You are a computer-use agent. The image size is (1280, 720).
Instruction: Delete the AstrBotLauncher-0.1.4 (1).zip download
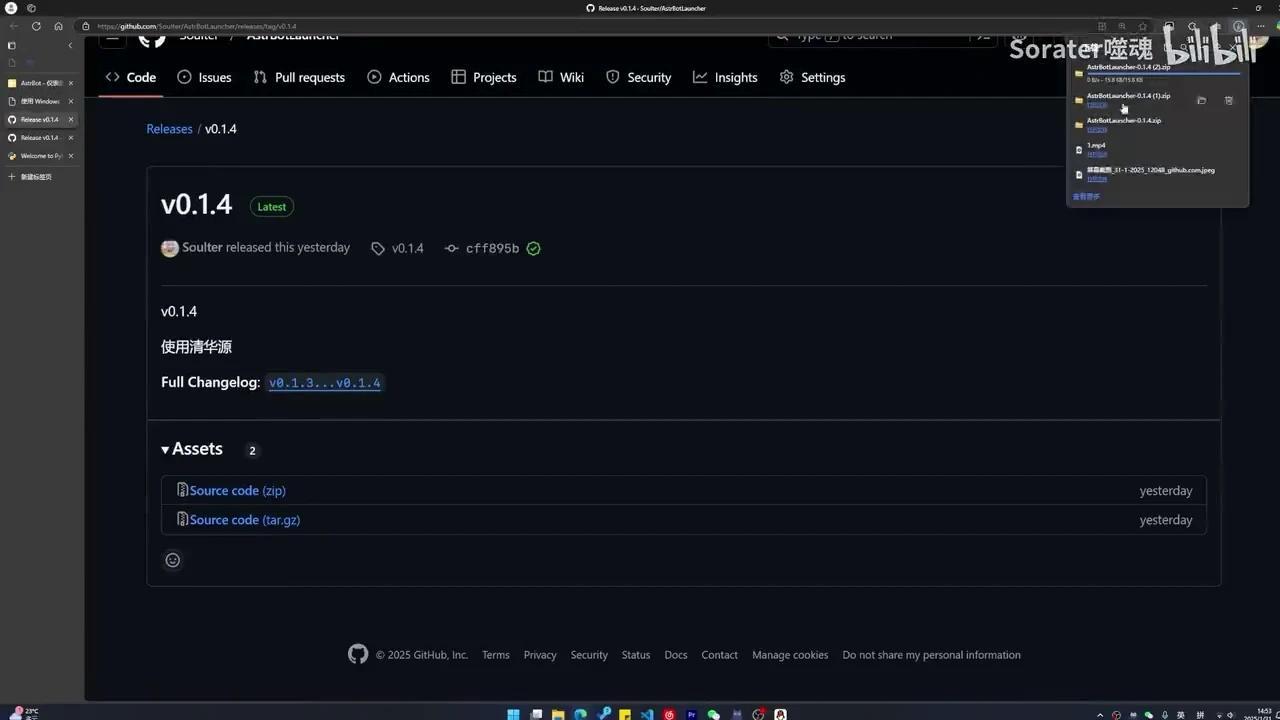[1229, 100]
